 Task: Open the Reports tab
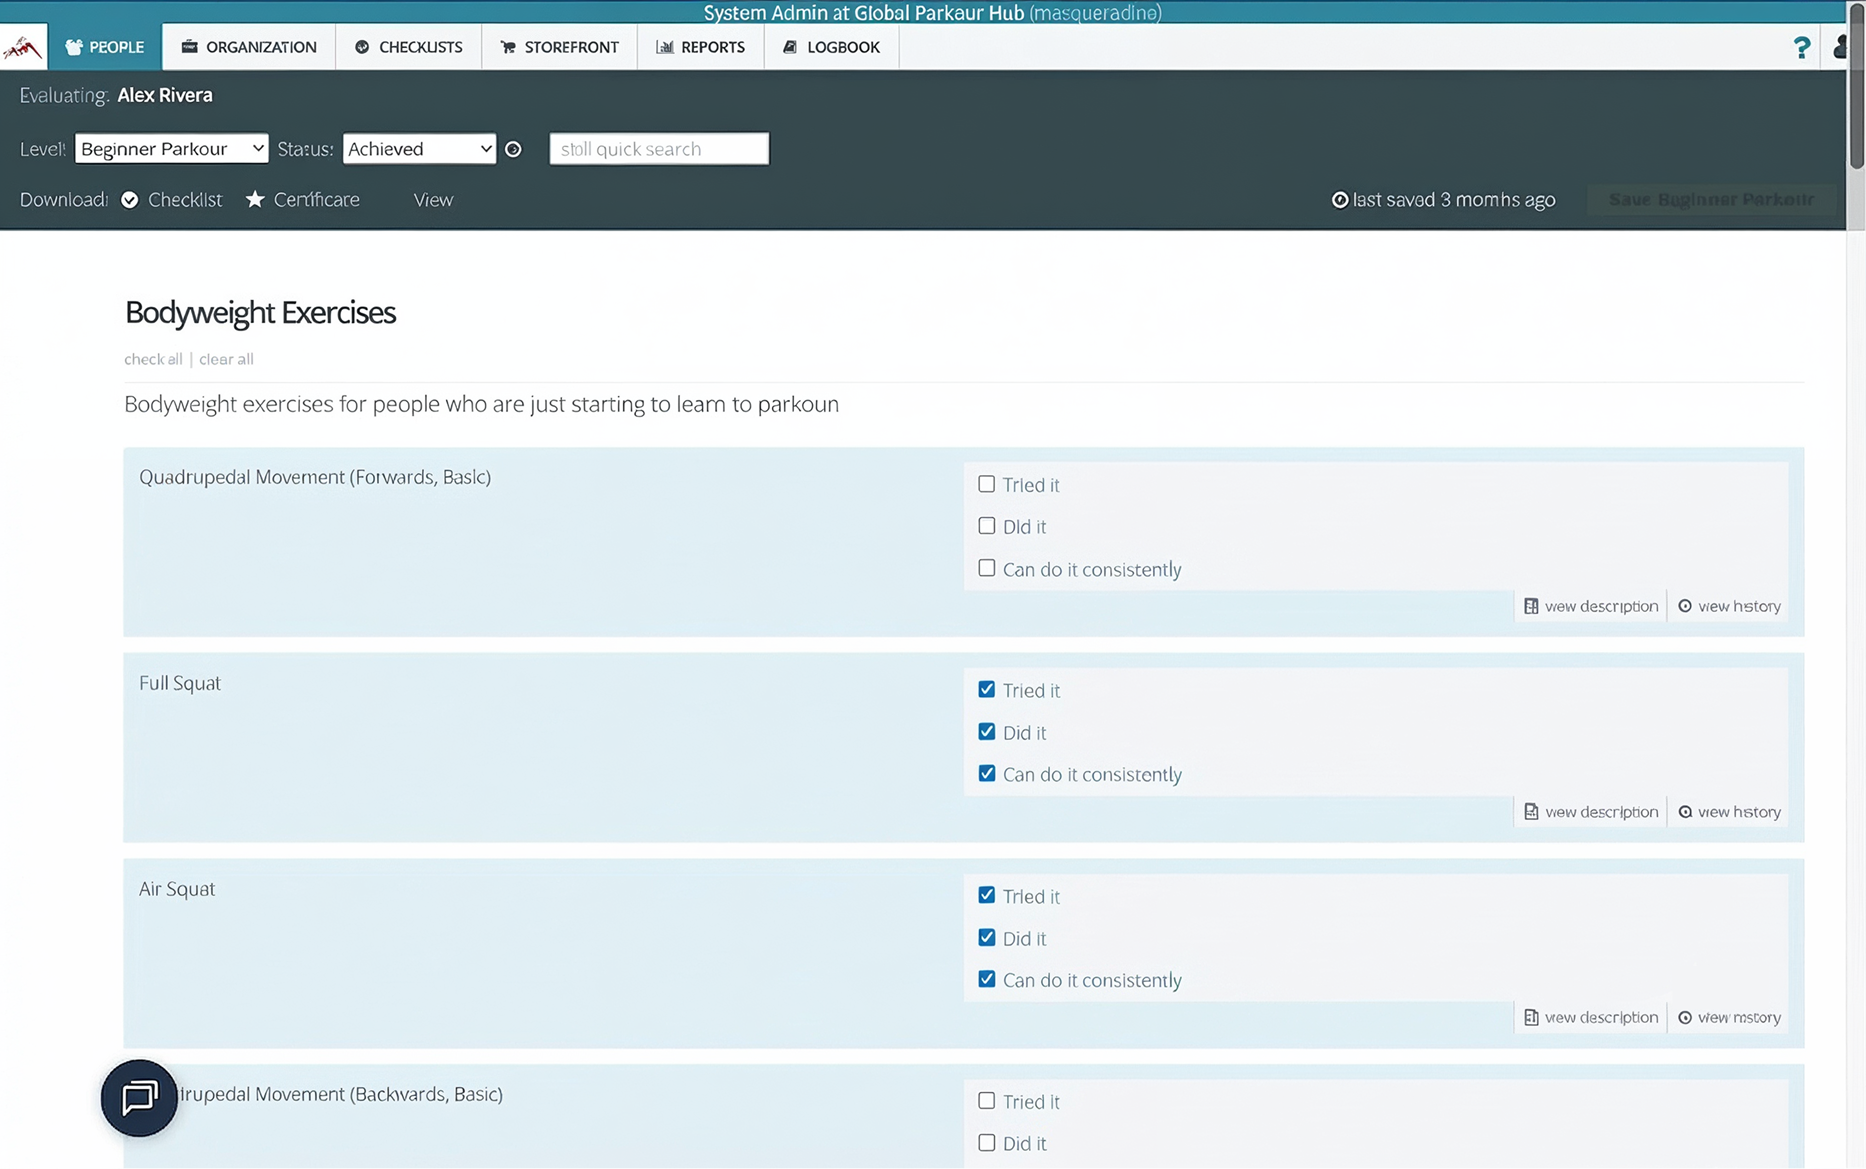[x=701, y=47]
